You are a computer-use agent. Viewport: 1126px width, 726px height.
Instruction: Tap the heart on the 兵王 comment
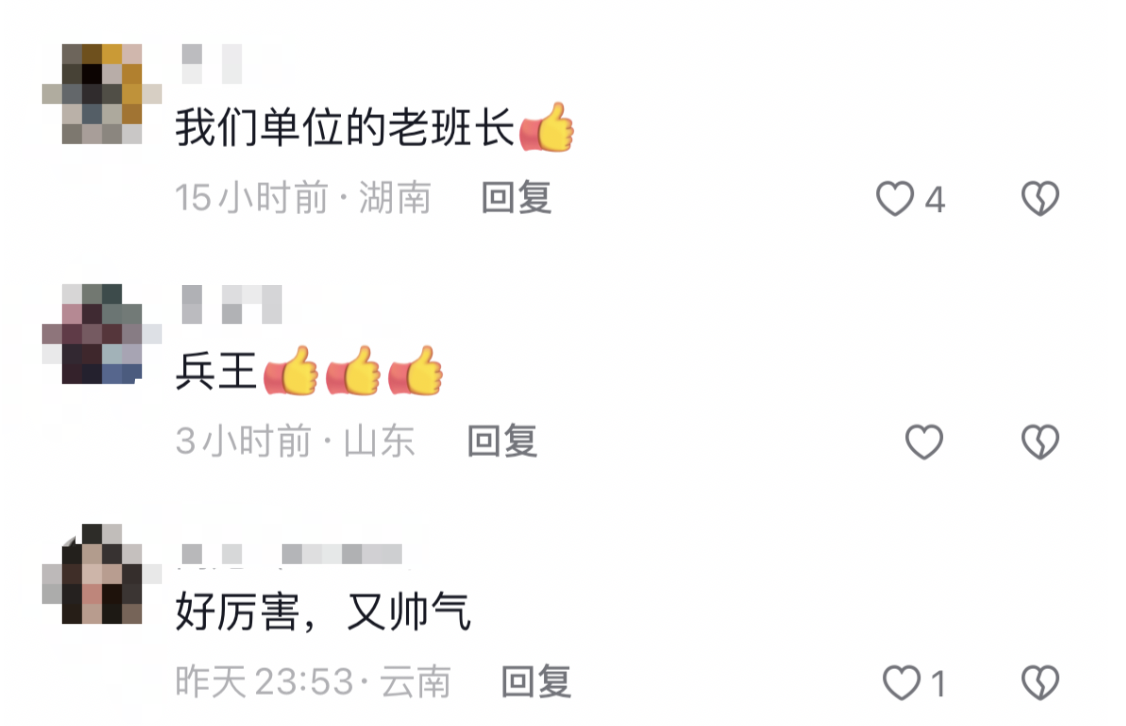924,442
